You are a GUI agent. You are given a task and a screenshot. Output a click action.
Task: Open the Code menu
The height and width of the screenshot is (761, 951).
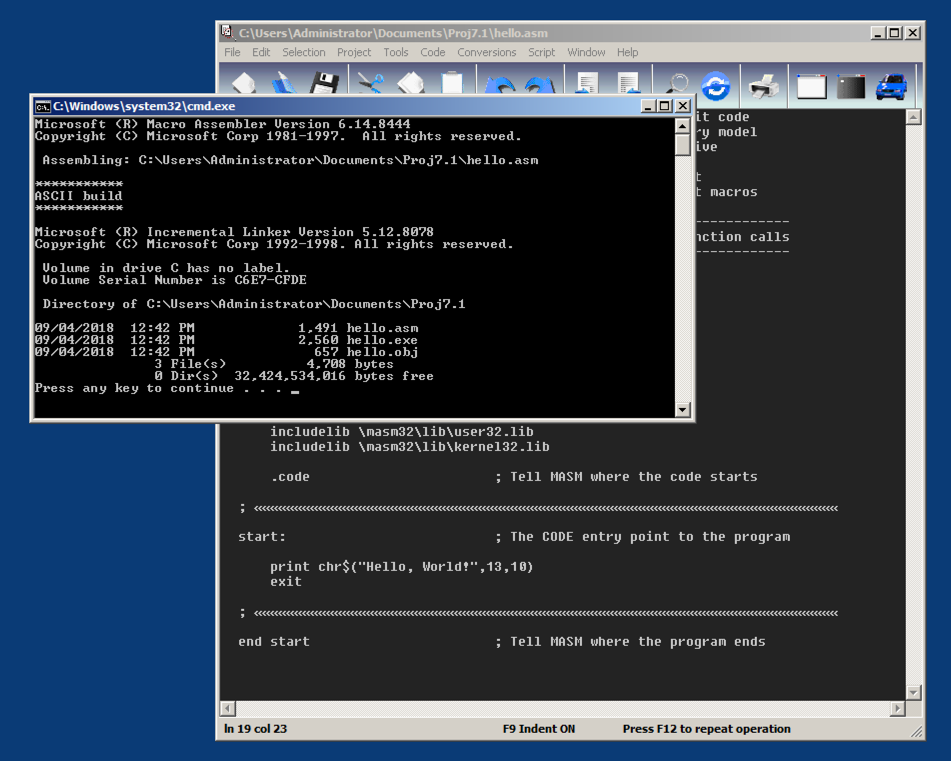click(x=432, y=52)
